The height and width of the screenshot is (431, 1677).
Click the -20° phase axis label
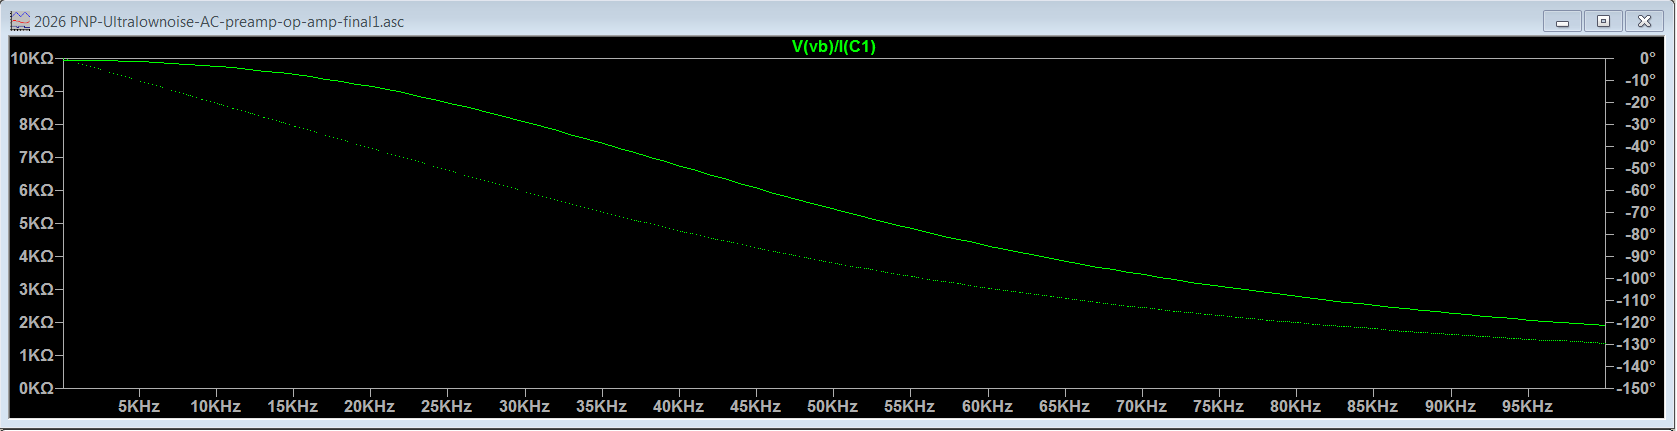pyautogui.click(x=1640, y=103)
